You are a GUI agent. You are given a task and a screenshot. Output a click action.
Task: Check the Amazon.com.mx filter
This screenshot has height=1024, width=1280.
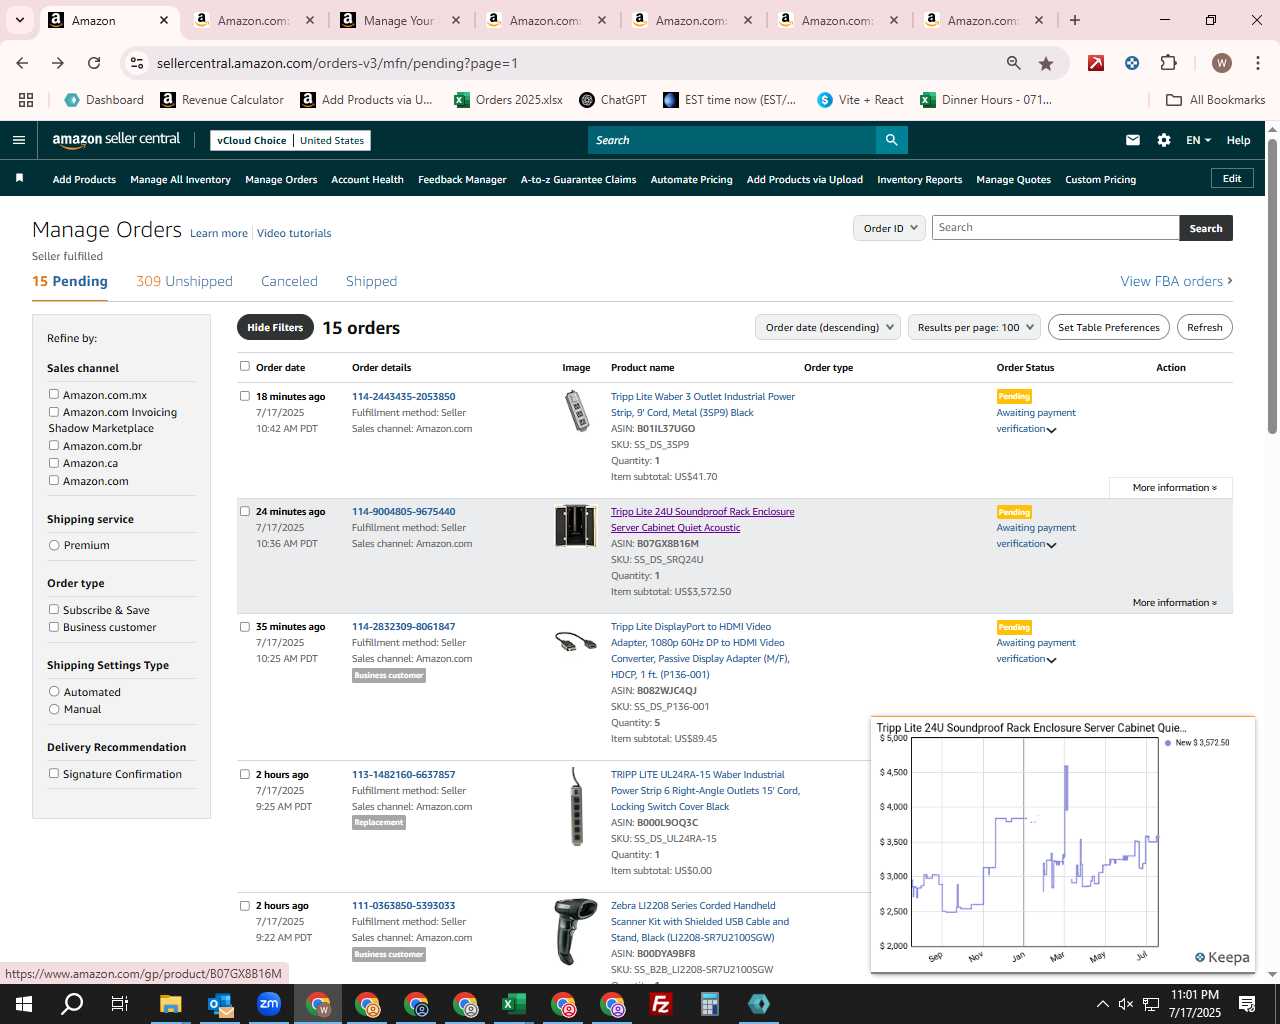click(54, 394)
